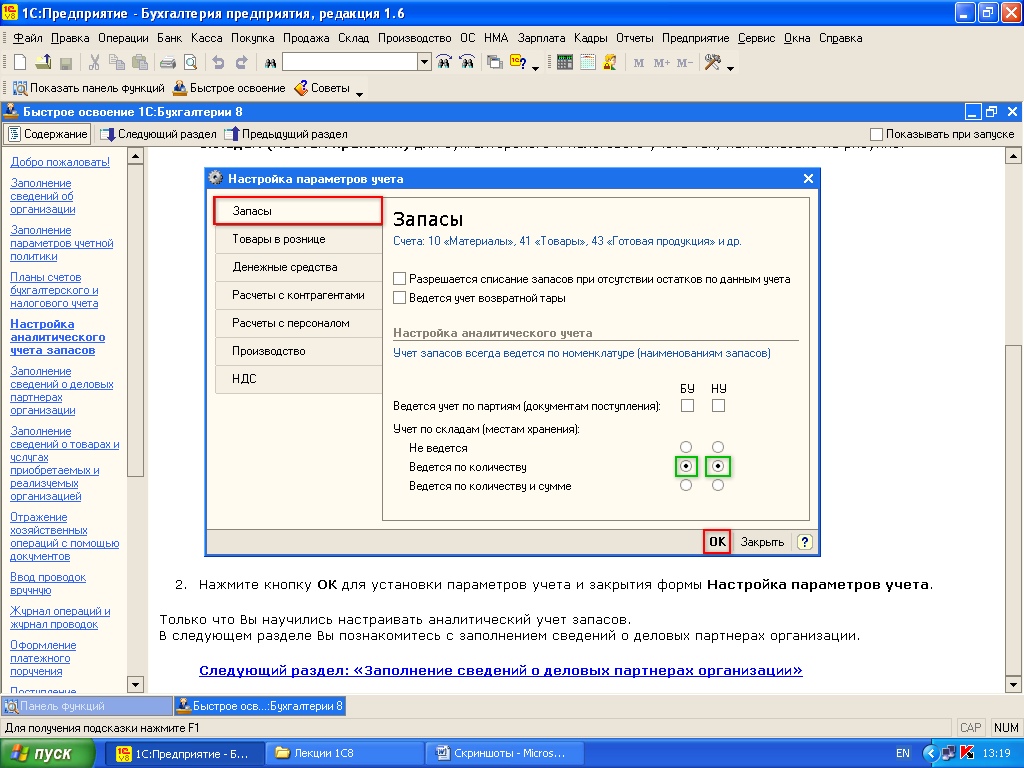
Task: Click inside the toolbar search input field
Action: tap(350, 63)
